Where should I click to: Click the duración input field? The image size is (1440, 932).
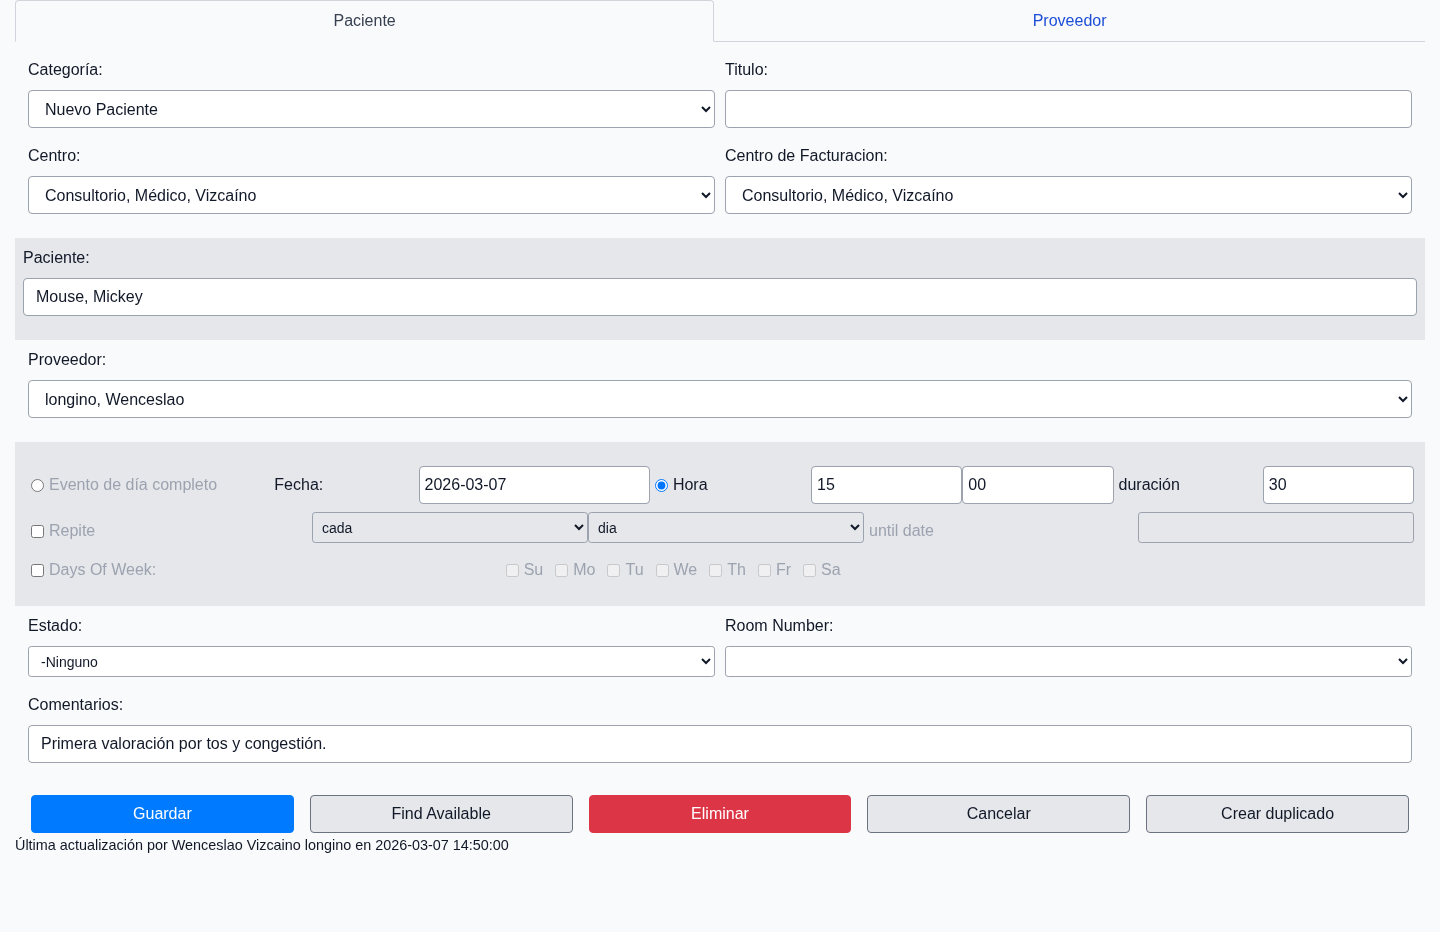pyautogui.click(x=1337, y=485)
